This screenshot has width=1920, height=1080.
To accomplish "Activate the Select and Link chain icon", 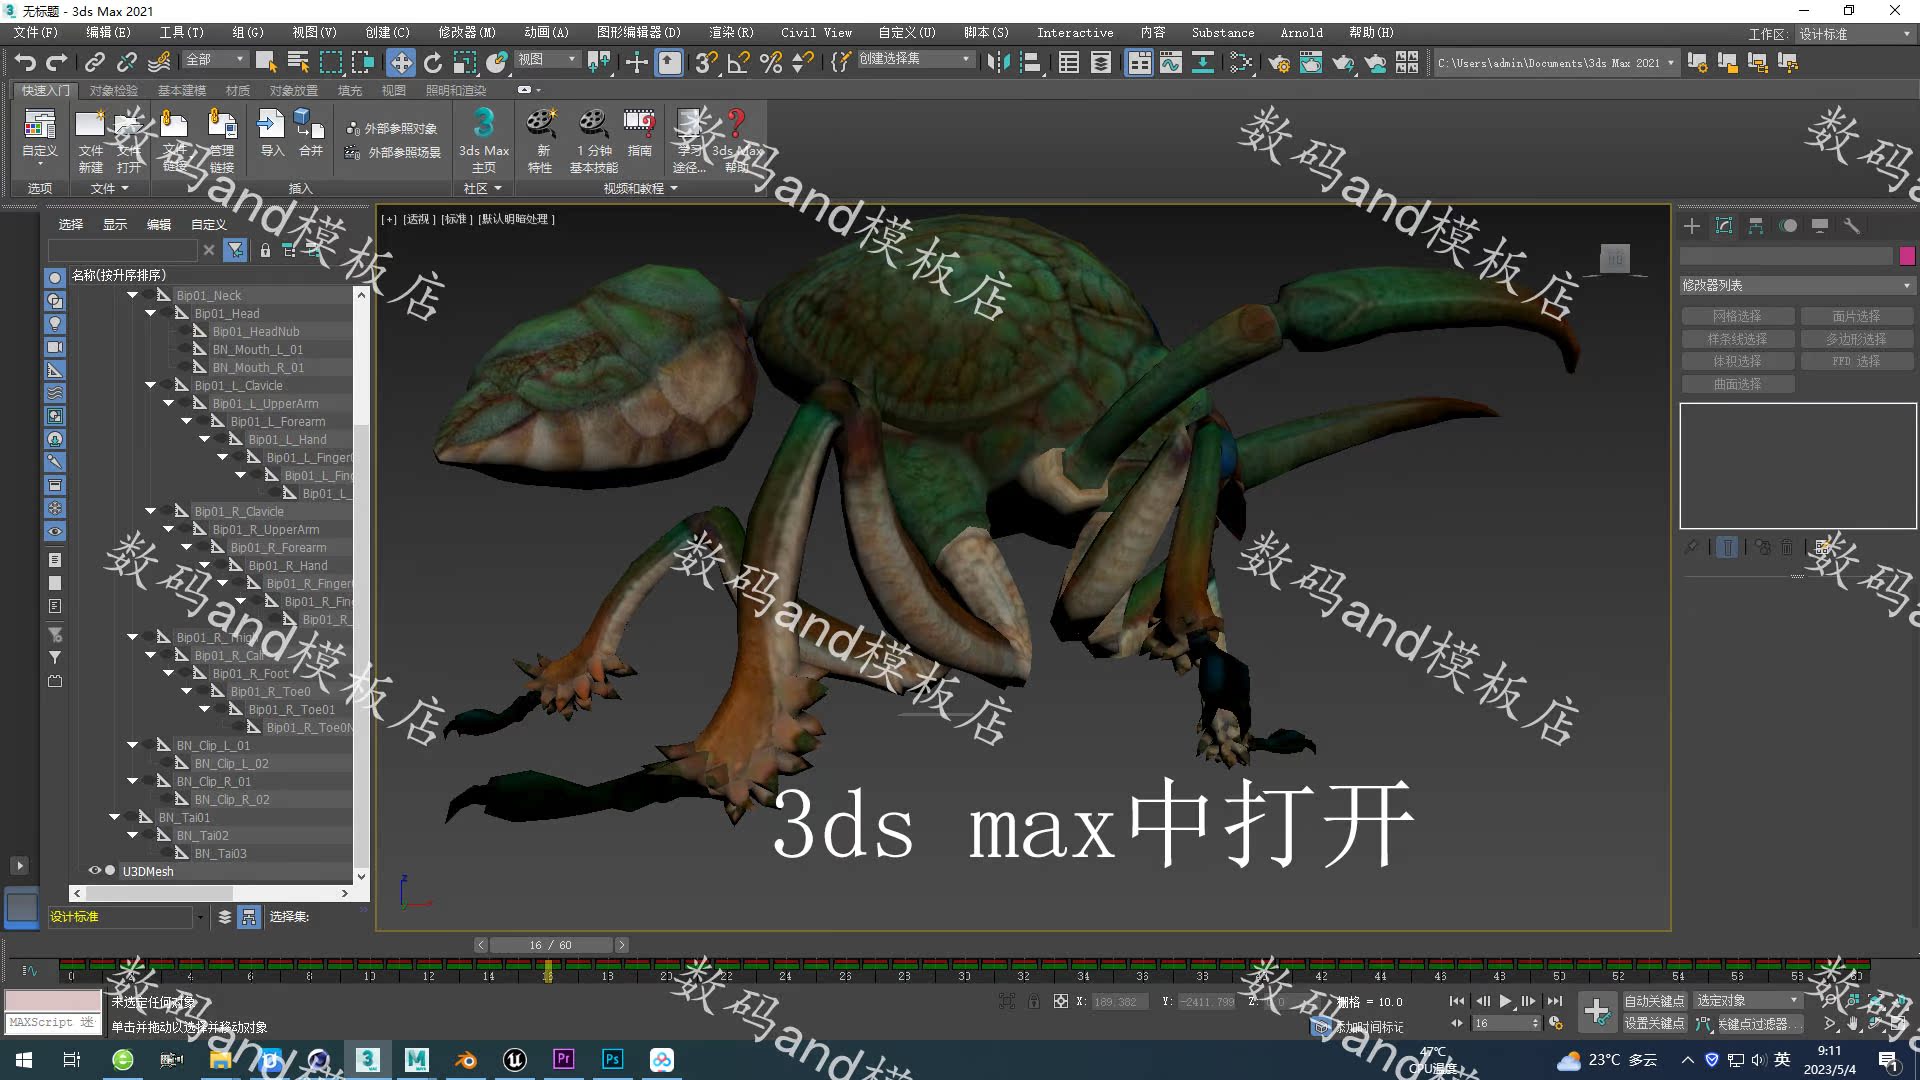I will [x=94, y=62].
